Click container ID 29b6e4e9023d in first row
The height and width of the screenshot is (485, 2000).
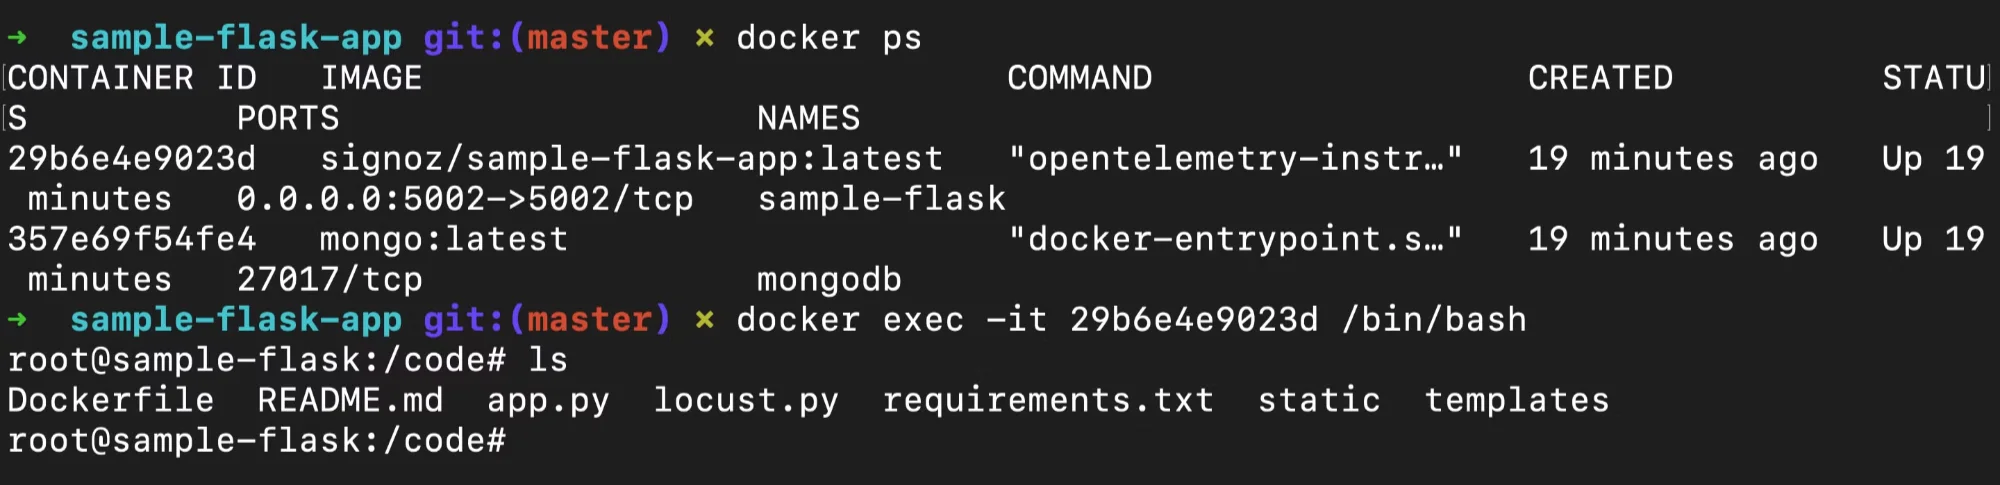[132, 158]
